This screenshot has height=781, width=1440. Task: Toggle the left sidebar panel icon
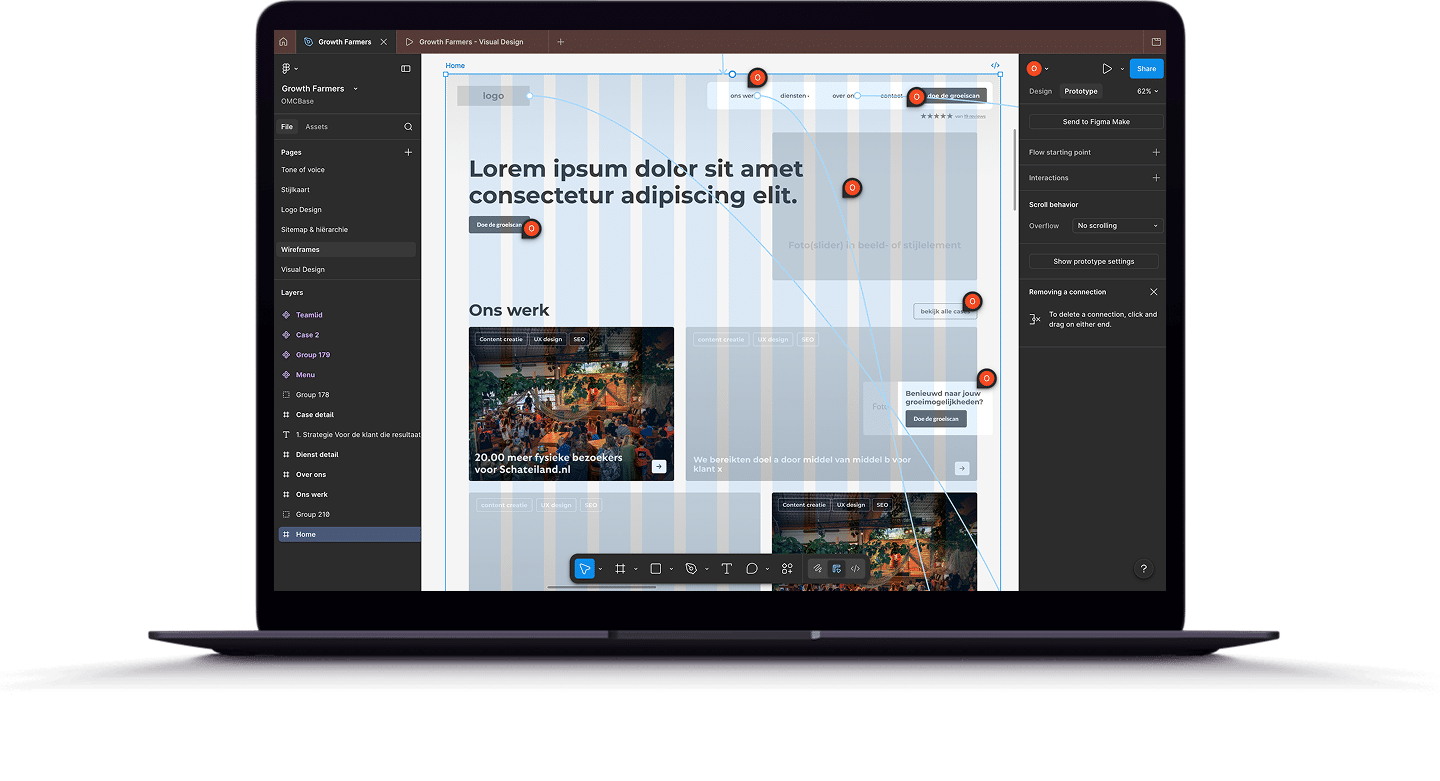pos(406,69)
